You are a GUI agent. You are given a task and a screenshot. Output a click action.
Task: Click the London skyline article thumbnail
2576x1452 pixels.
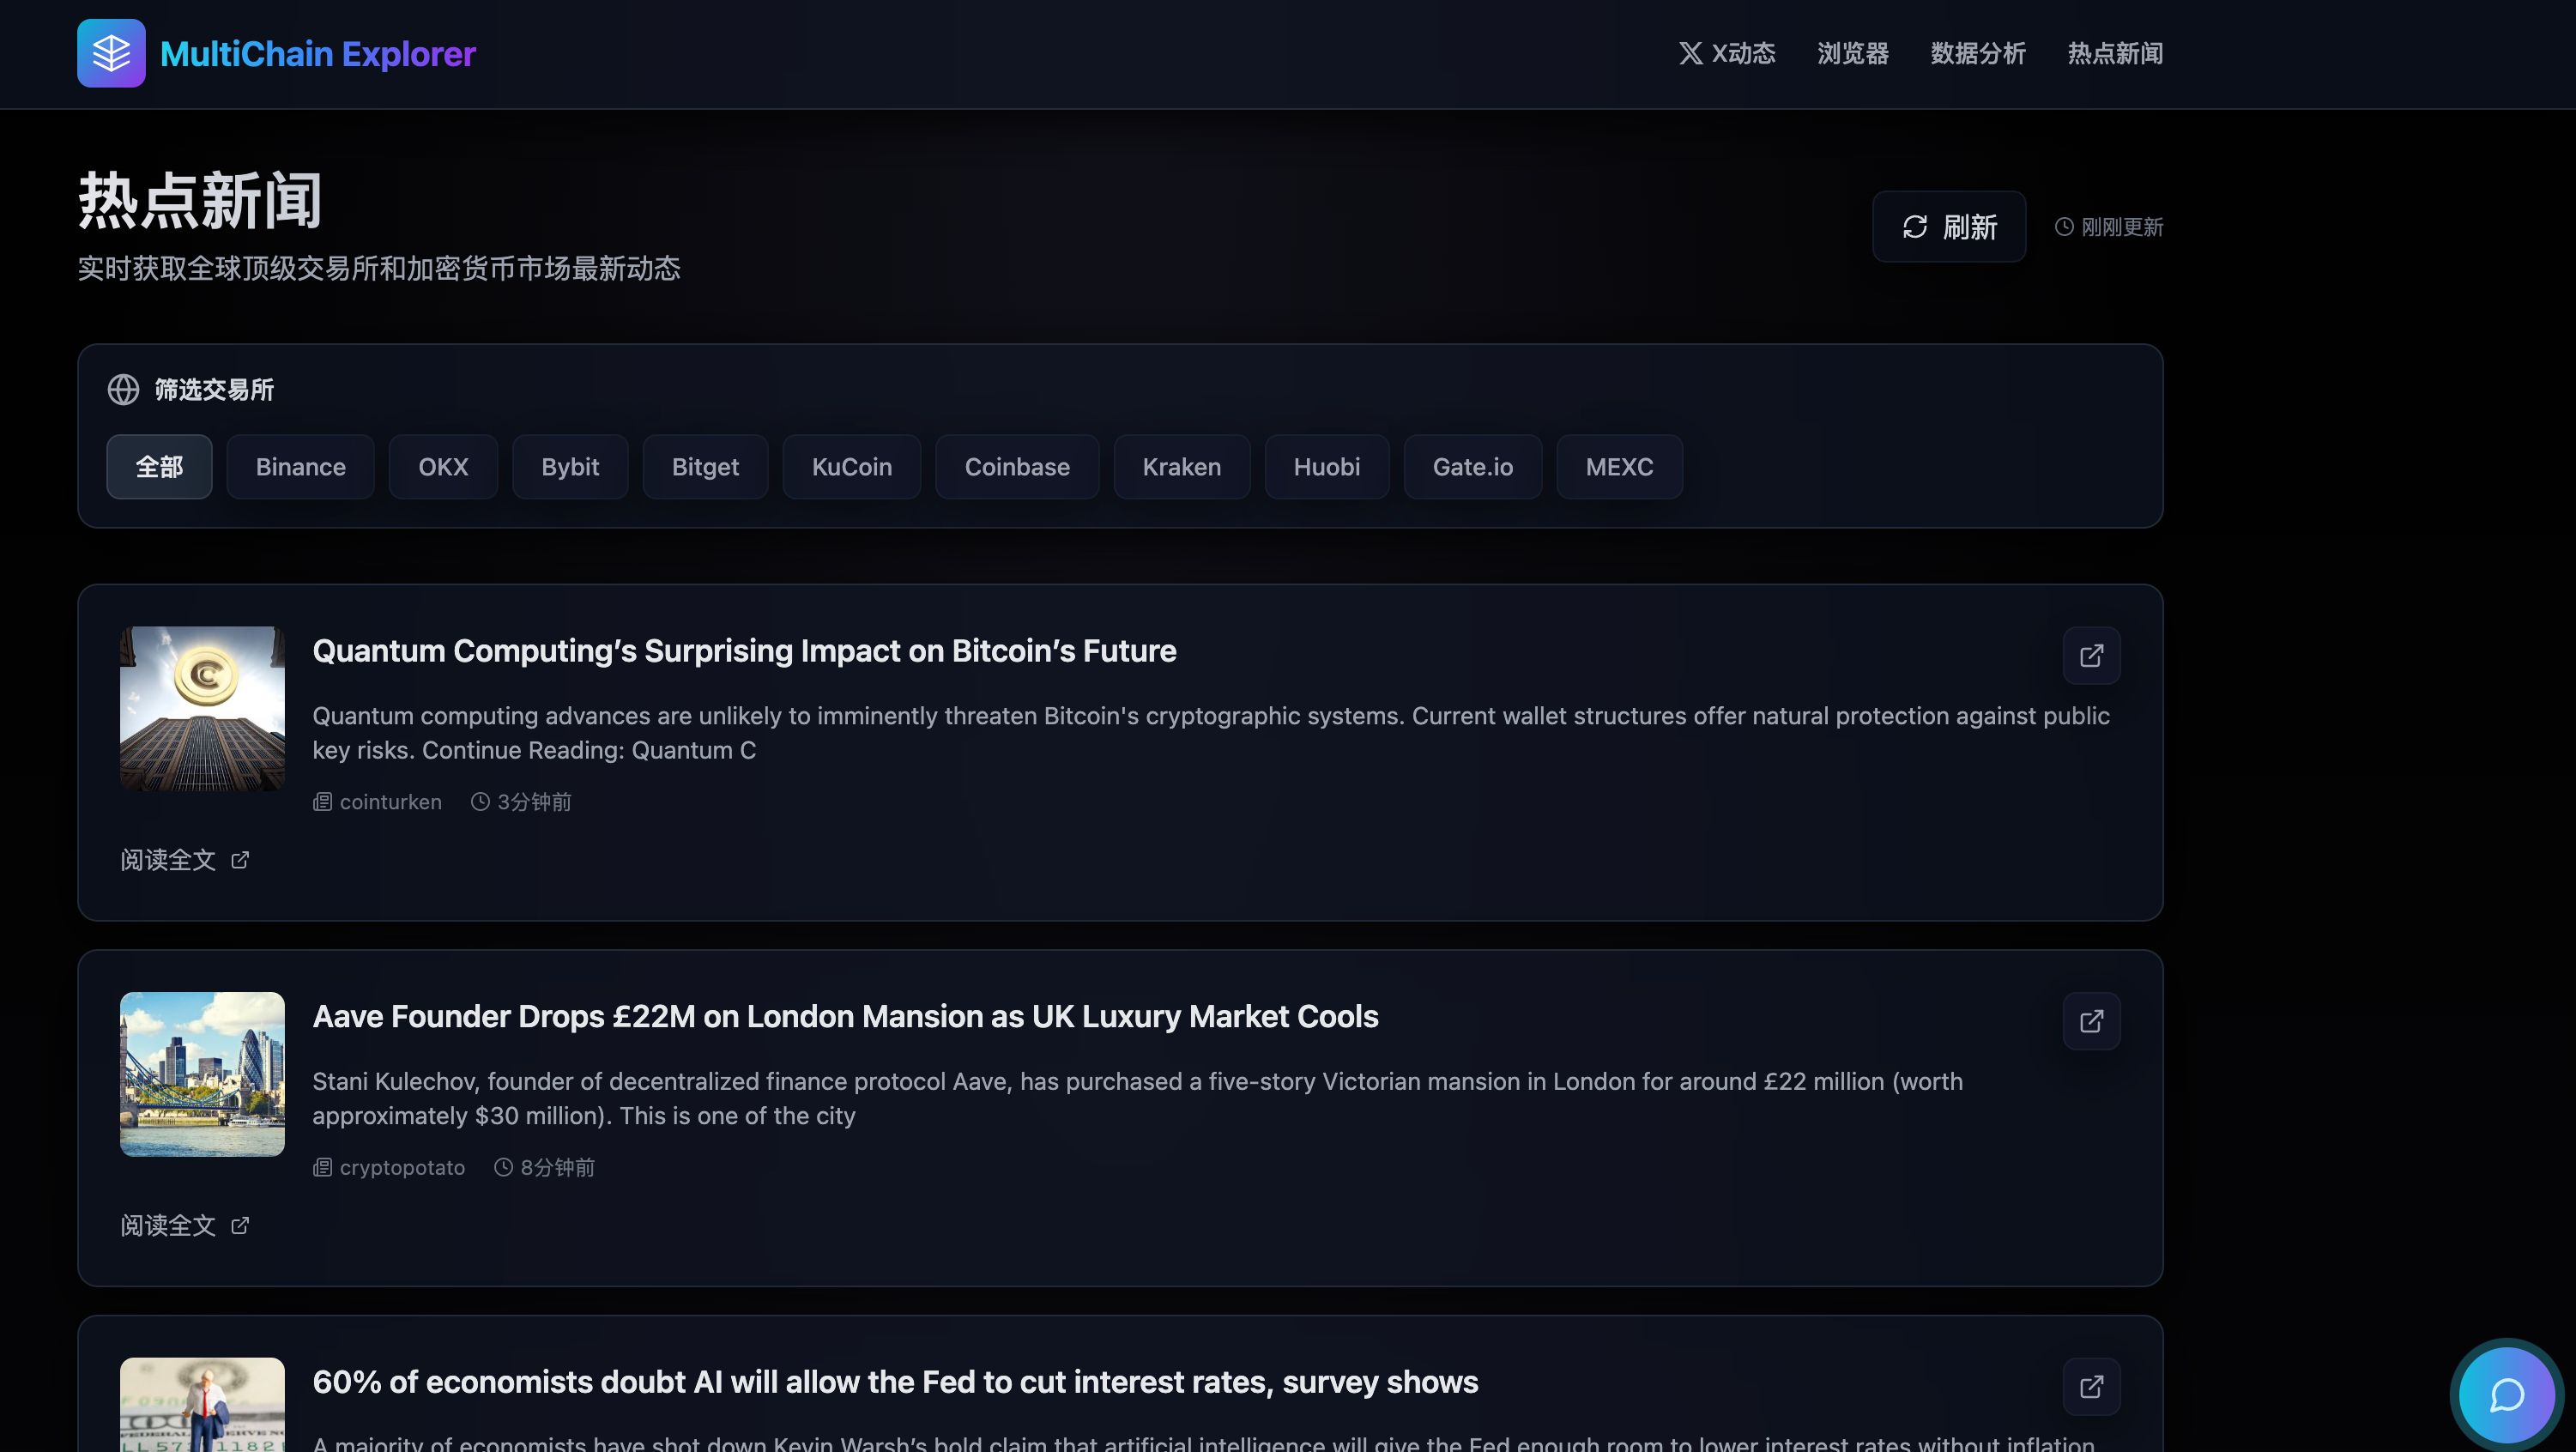pos(202,1074)
